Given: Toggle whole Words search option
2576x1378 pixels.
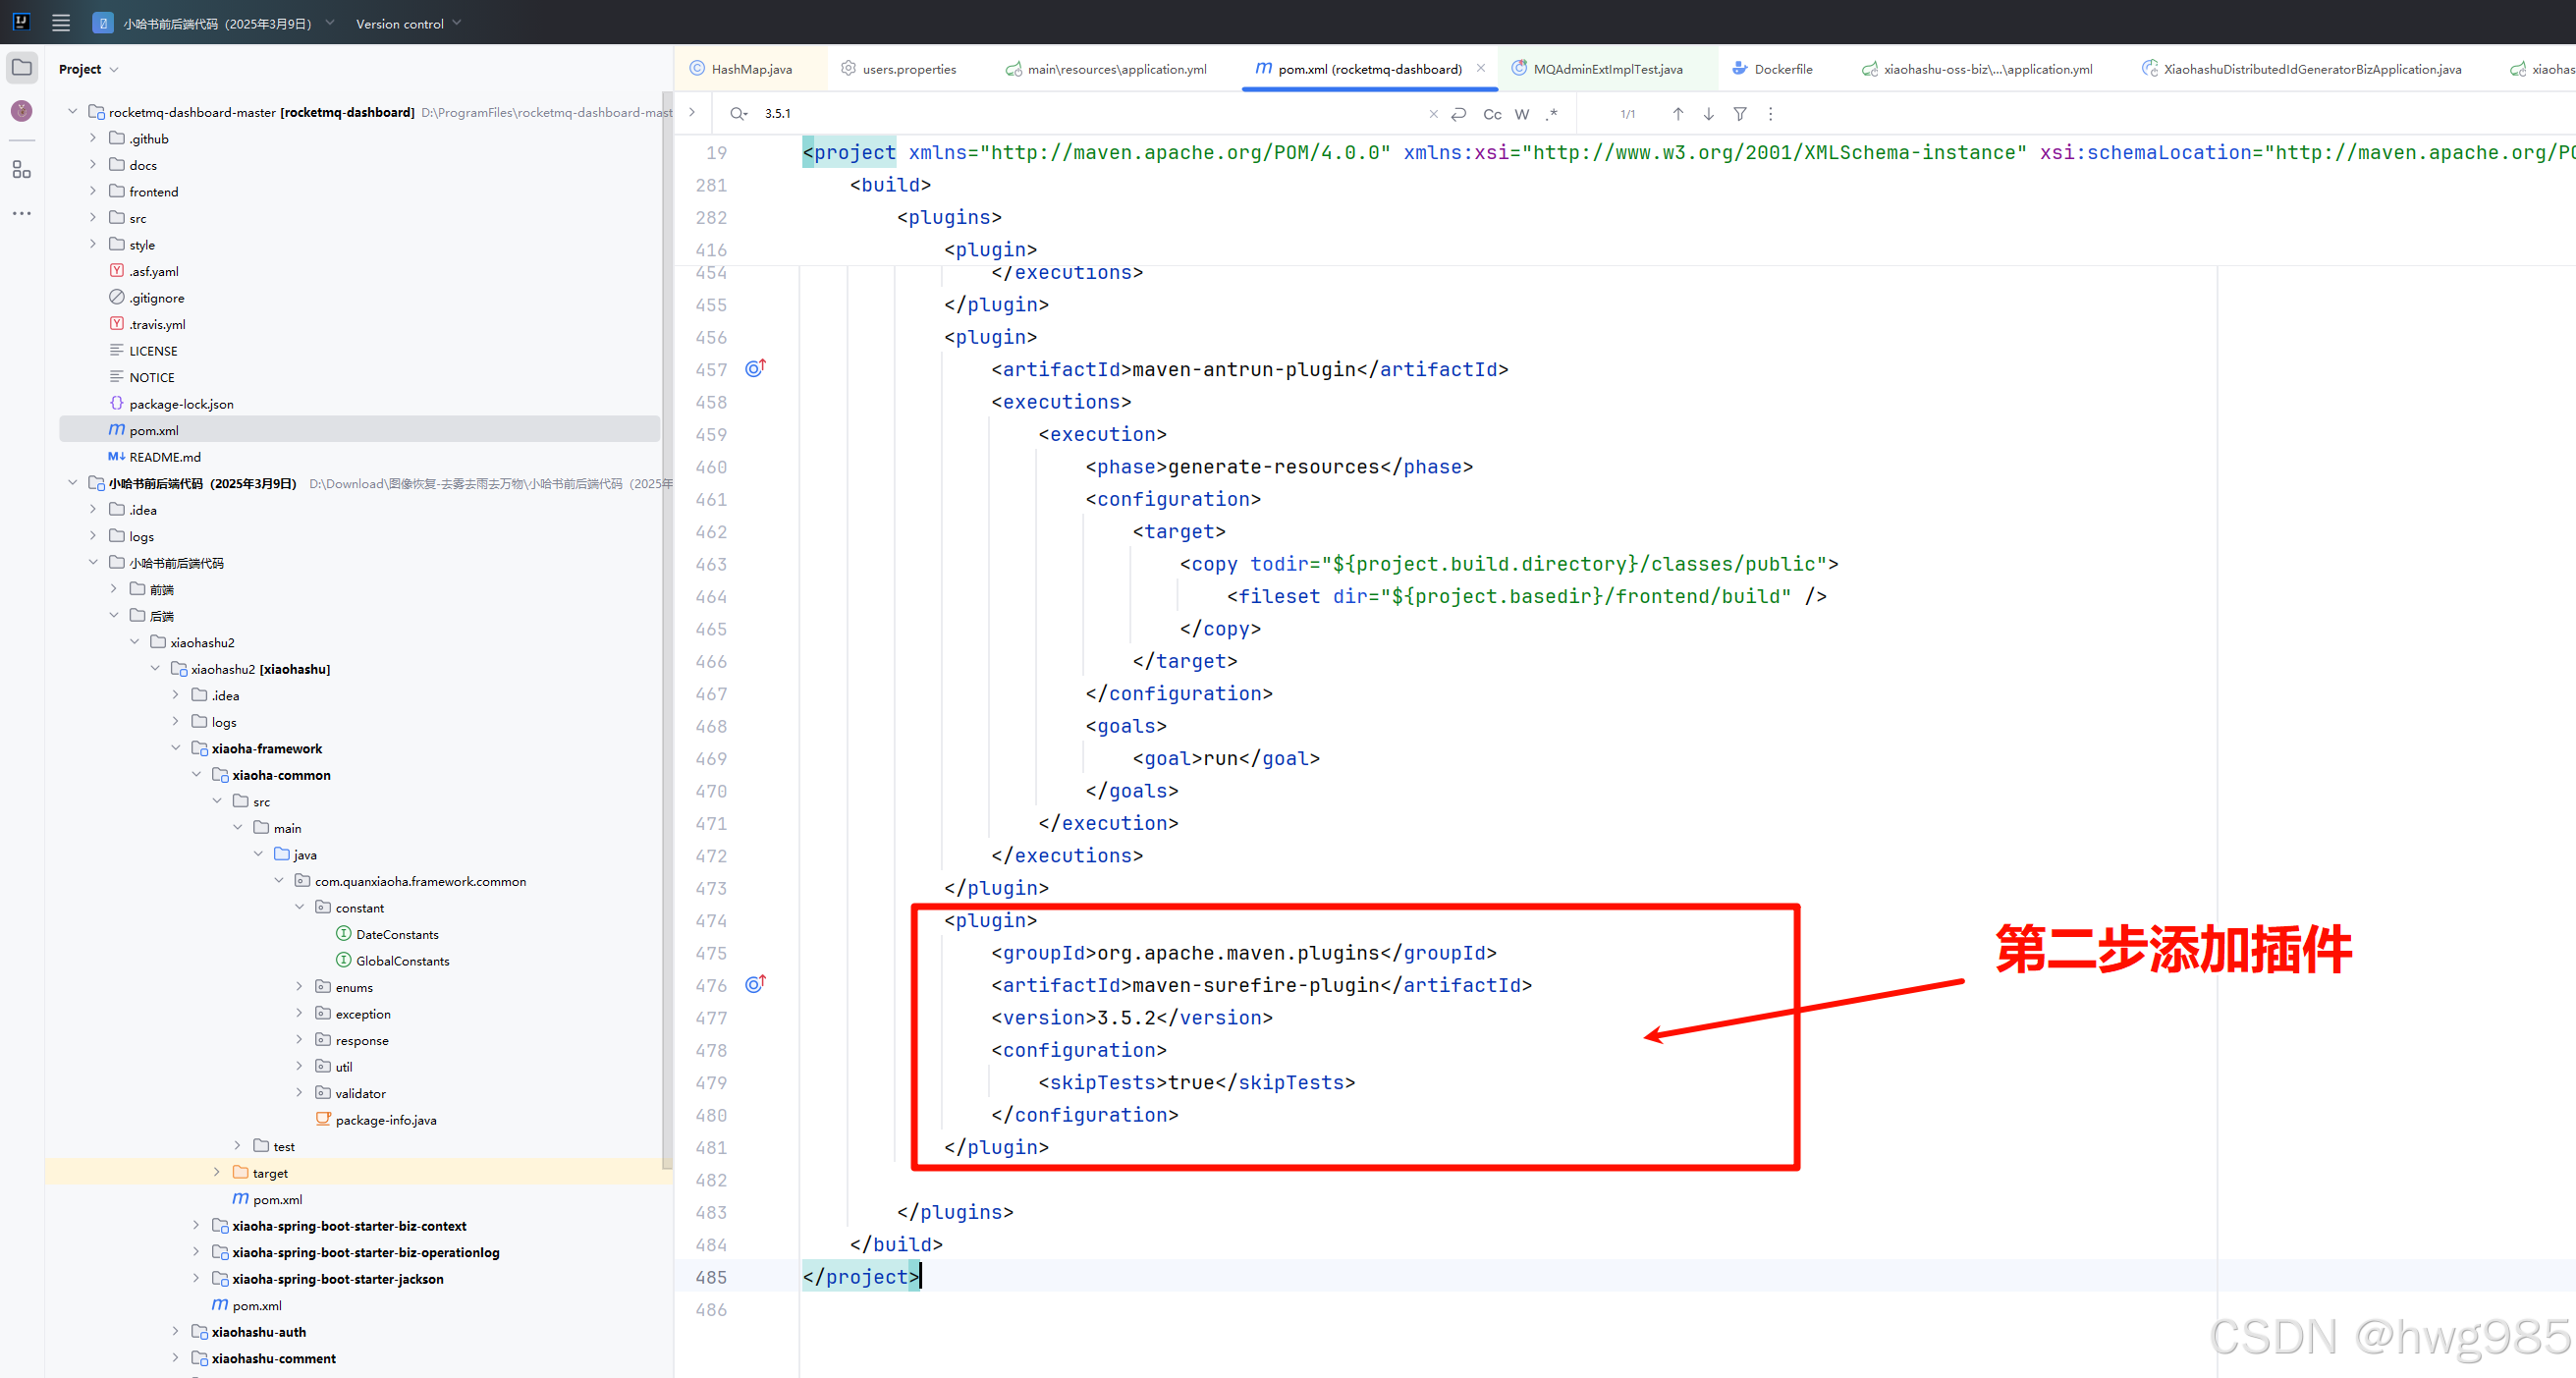Looking at the screenshot, I should (1521, 114).
